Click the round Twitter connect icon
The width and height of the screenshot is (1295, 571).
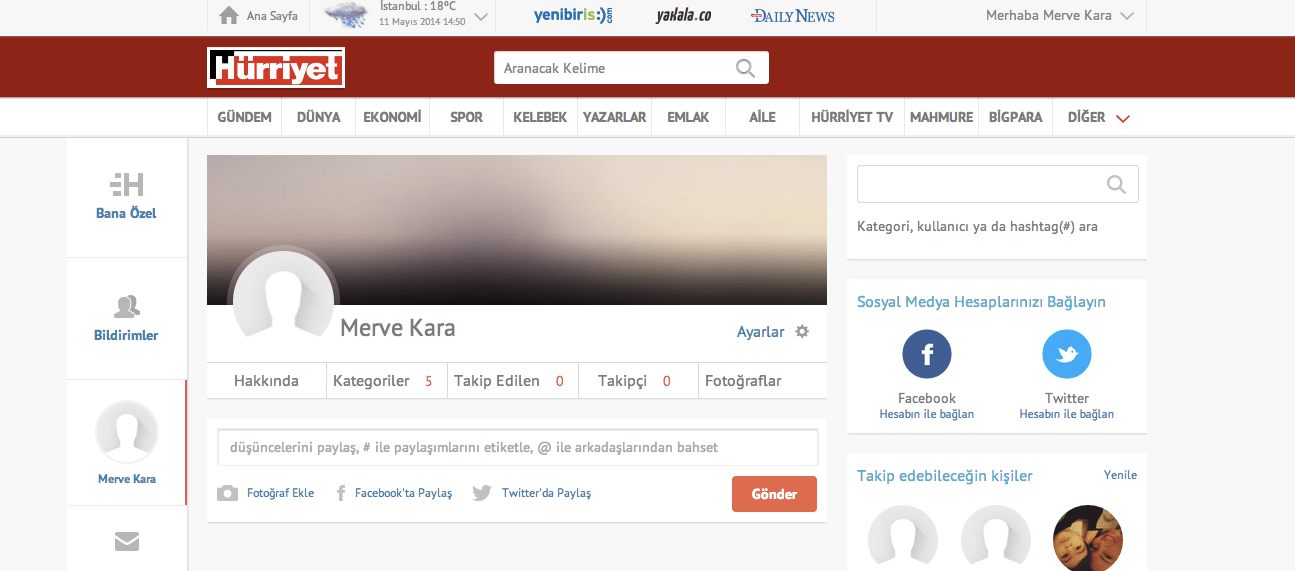tap(1067, 354)
